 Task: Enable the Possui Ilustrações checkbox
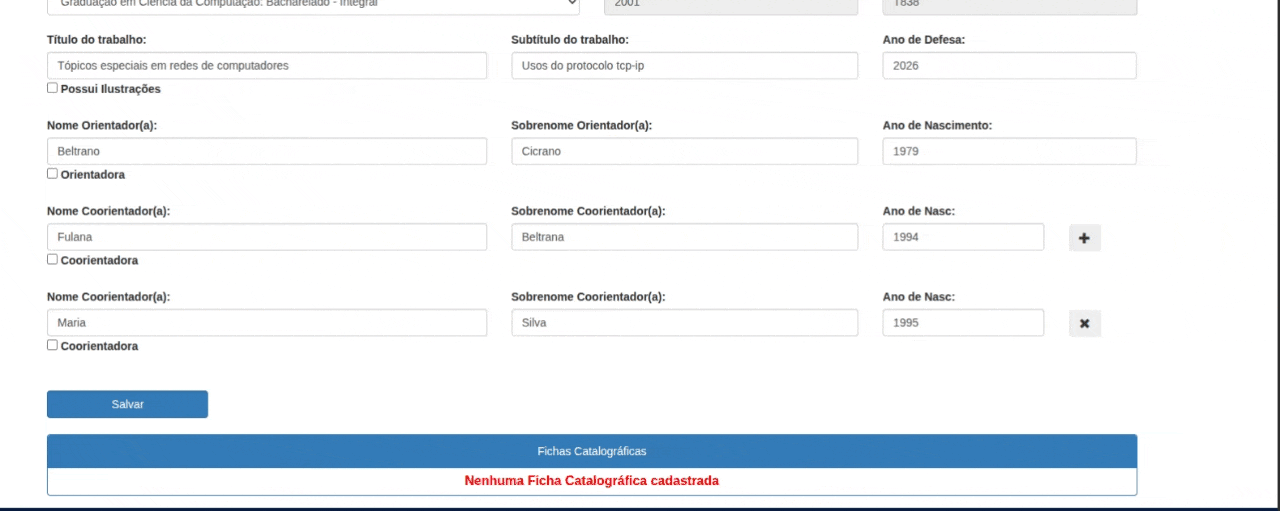53,88
